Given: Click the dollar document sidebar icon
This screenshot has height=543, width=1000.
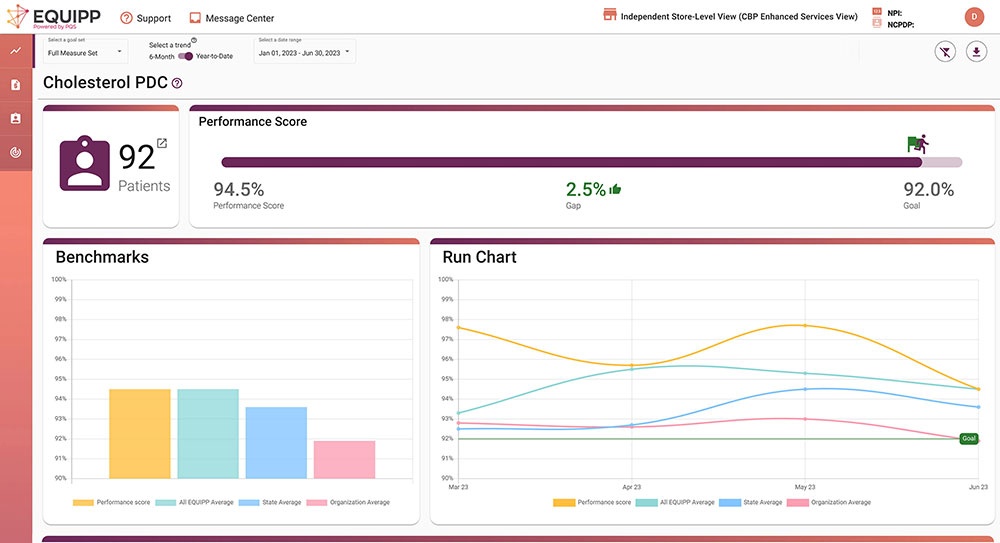Looking at the screenshot, I should tap(16, 85).
